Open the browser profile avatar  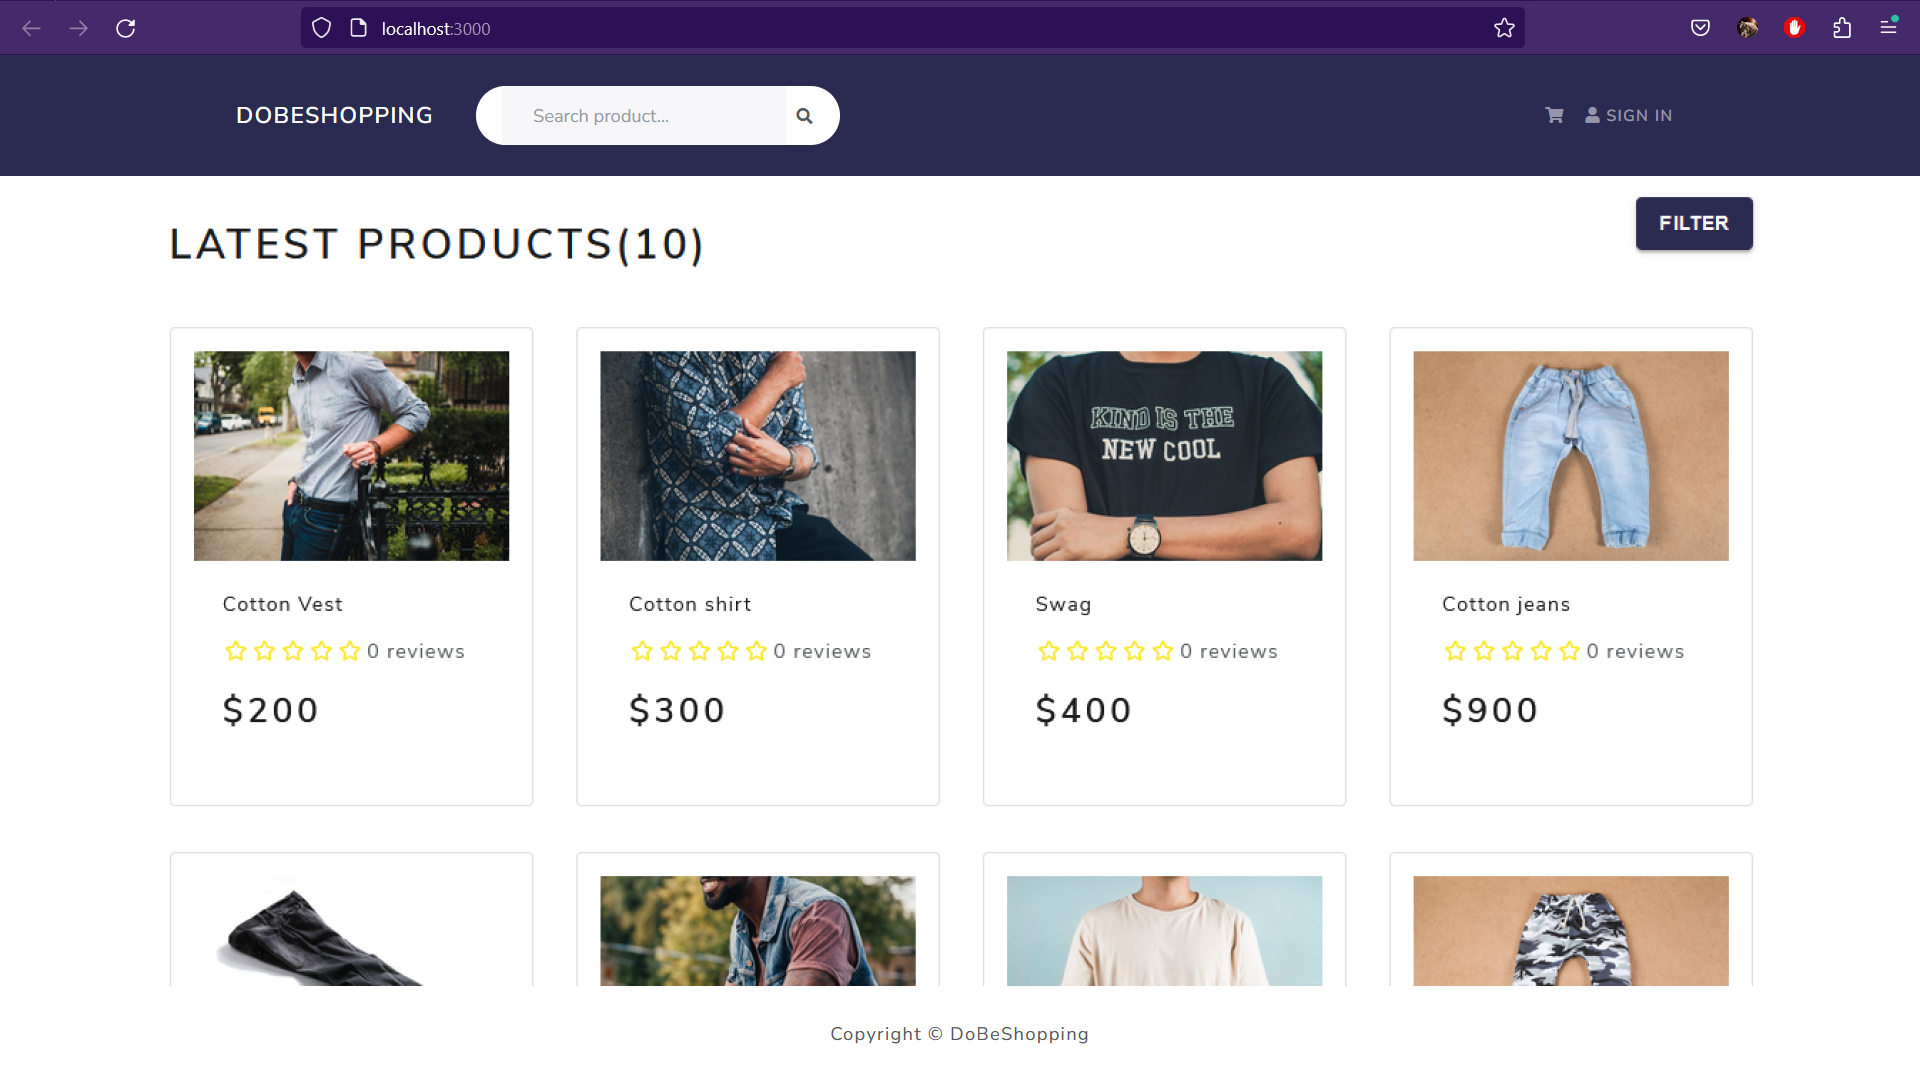click(1747, 28)
